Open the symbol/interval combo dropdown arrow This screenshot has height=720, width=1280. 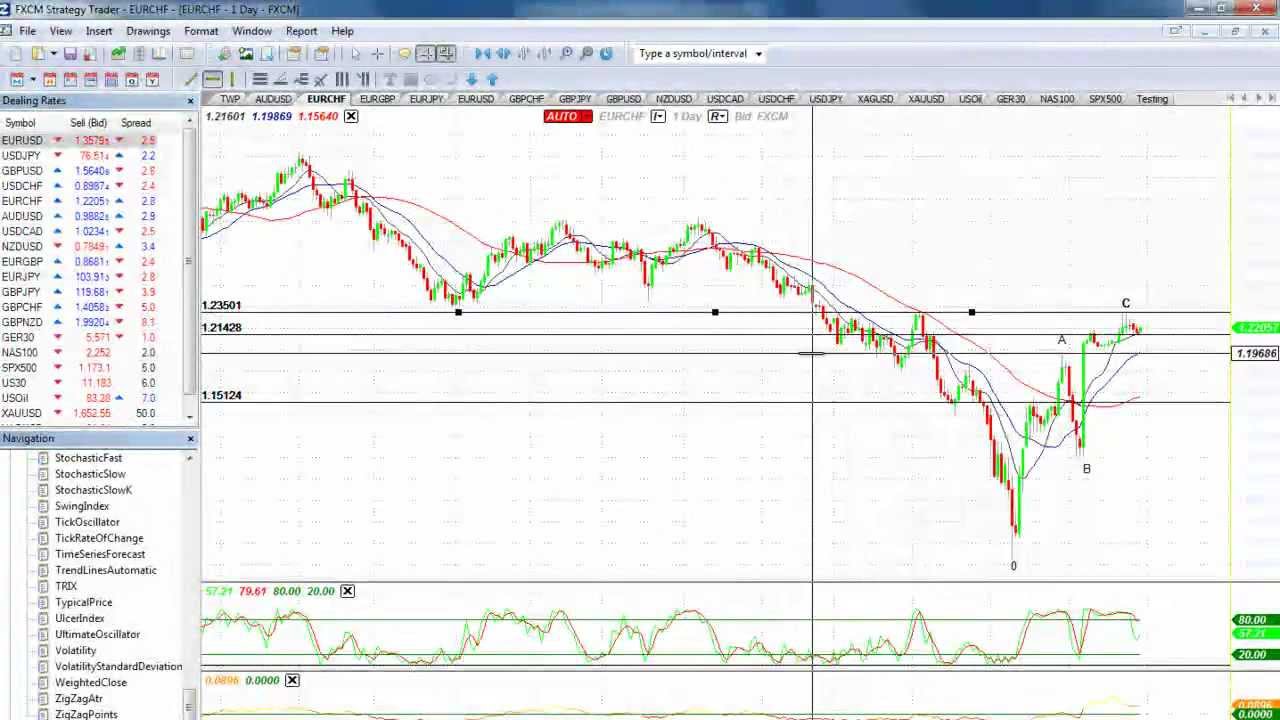758,54
